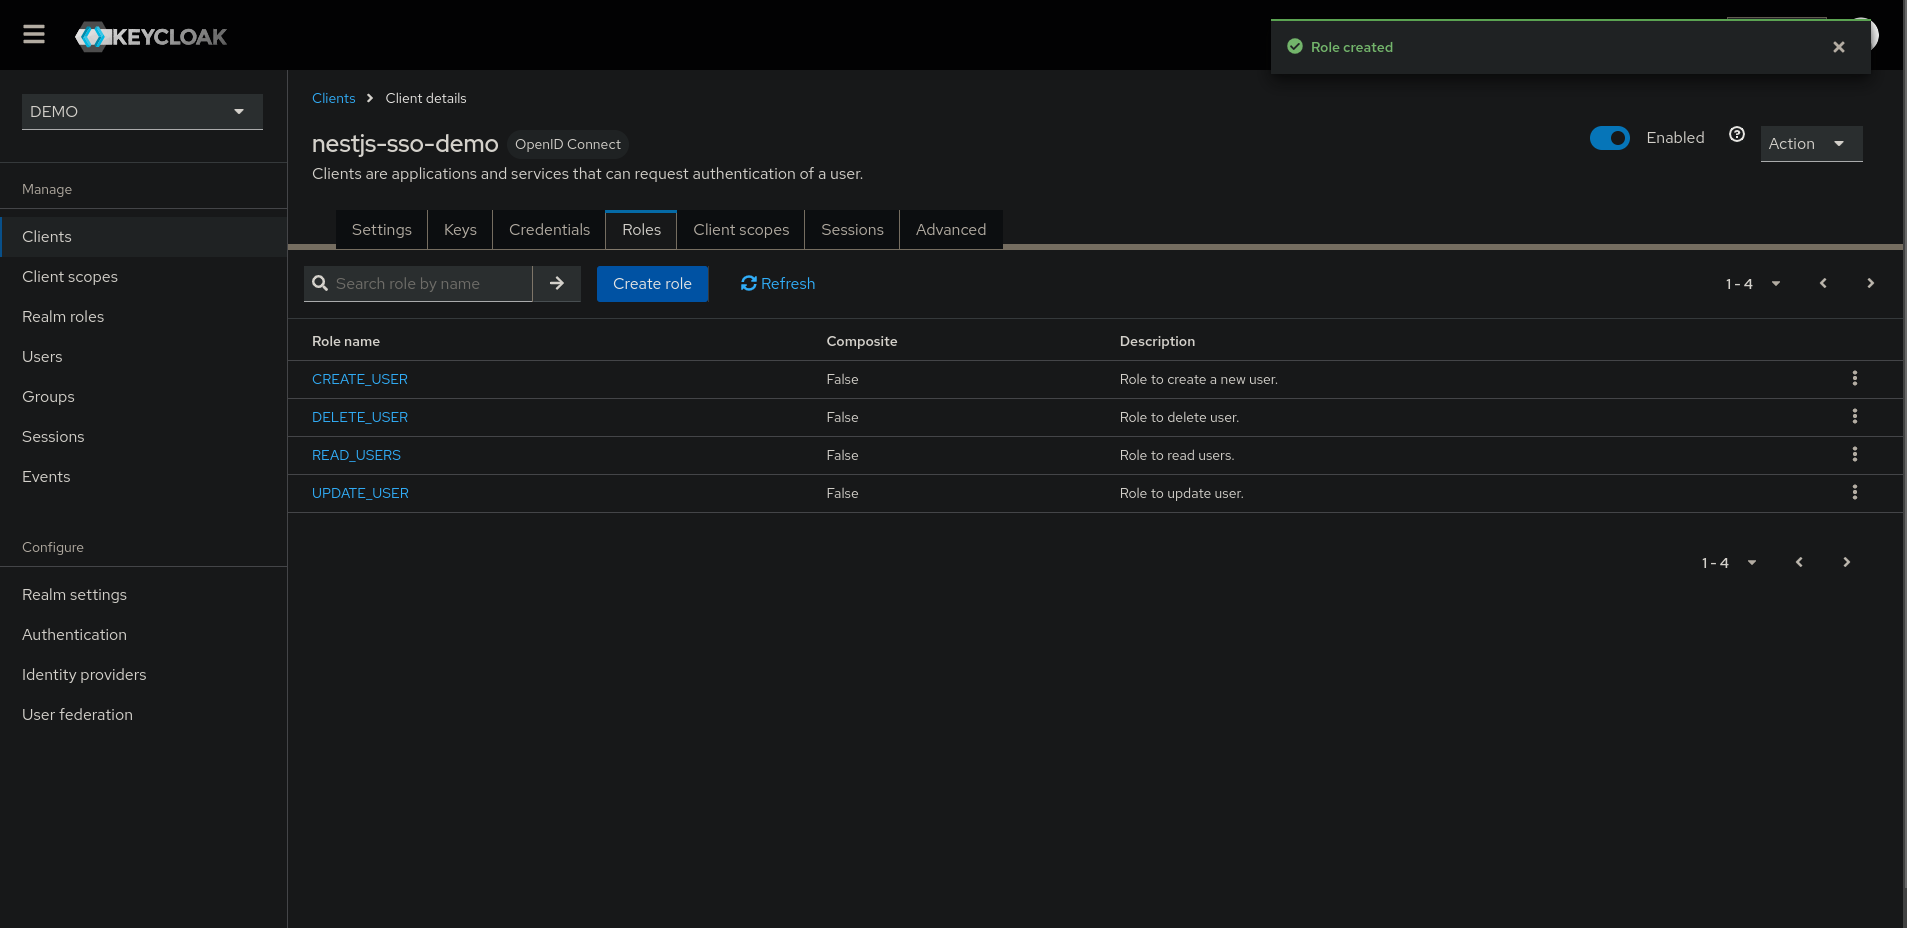Image resolution: width=1907 pixels, height=928 pixels.
Task: Open bottom 1-4 per-page dropdown
Action: (x=1728, y=563)
